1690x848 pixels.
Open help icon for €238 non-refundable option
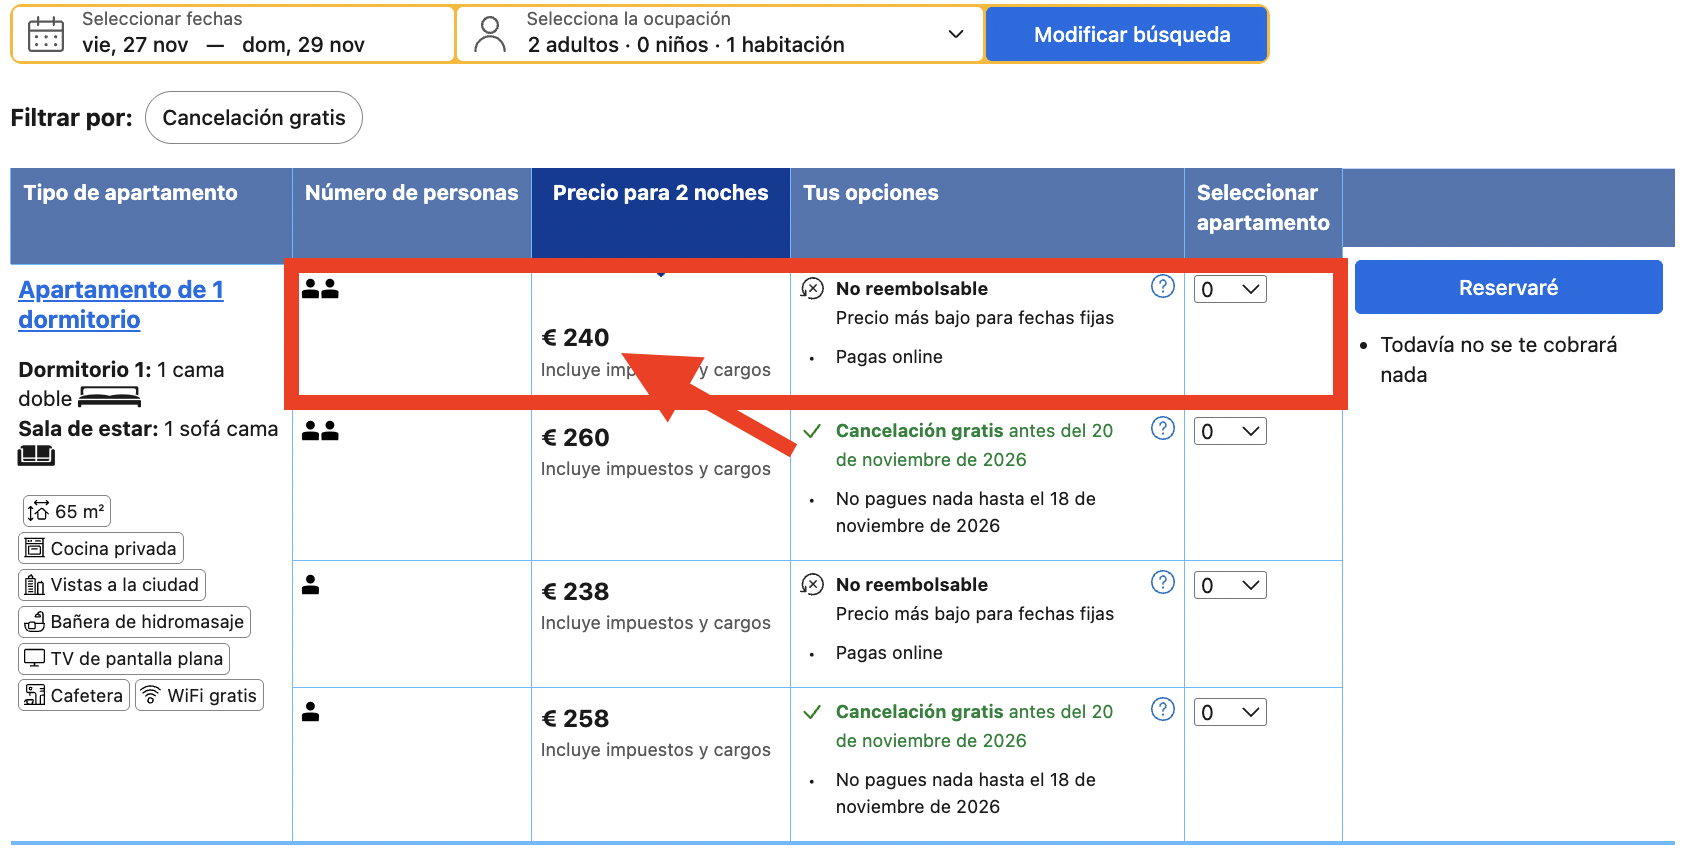pos(1163,582)
